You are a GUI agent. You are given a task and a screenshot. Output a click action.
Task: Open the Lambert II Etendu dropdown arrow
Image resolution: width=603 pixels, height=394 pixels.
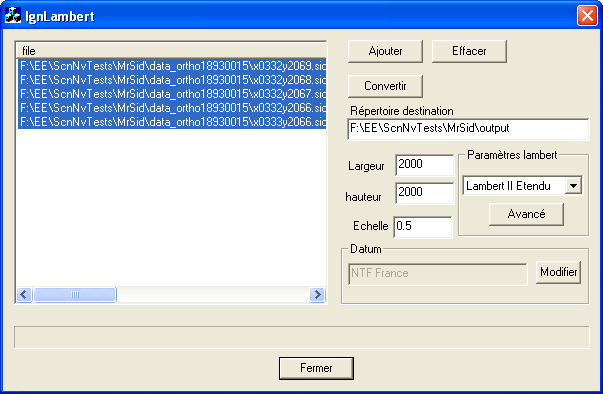click(573, 186)
